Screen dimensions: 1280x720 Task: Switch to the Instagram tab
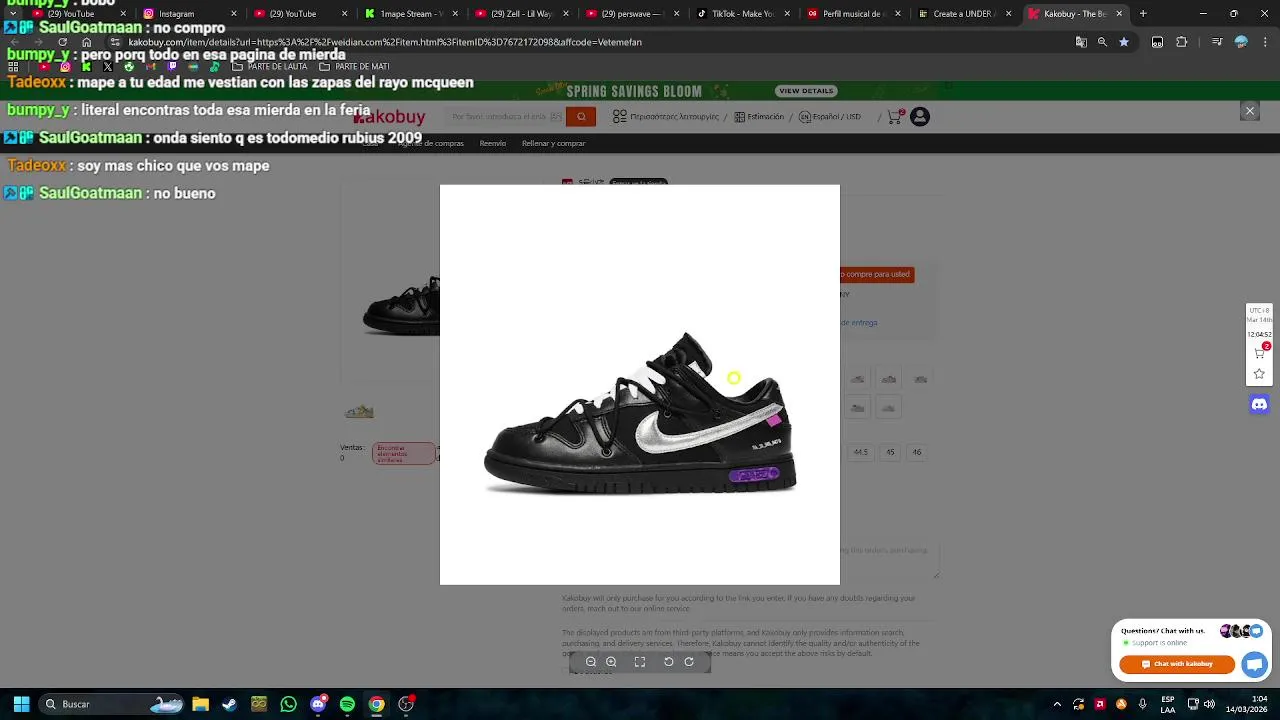point(190,14)
